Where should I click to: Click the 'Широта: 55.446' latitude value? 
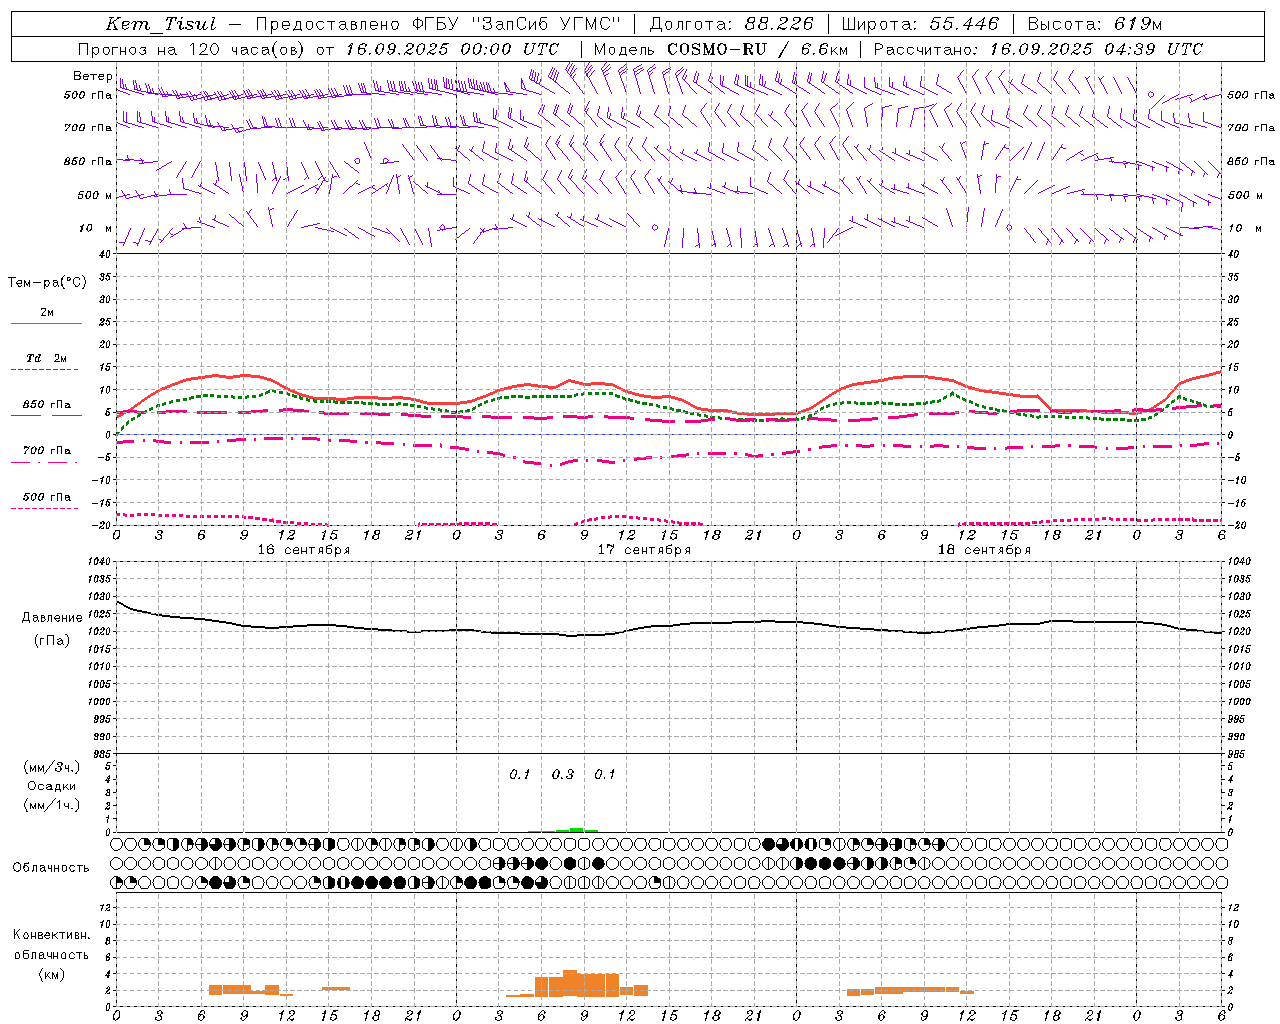pyautogui.click(x=920, y=24)
